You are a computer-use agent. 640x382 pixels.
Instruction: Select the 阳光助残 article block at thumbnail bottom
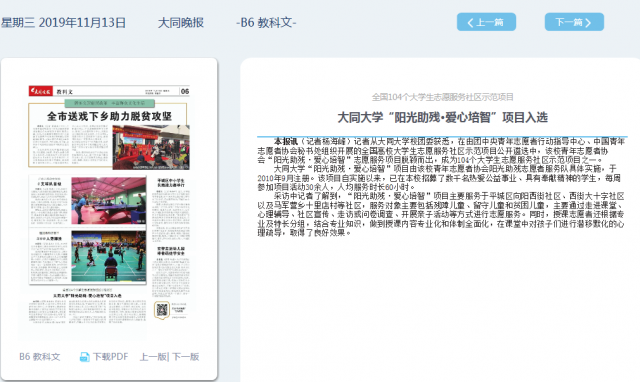coord(88,306)
